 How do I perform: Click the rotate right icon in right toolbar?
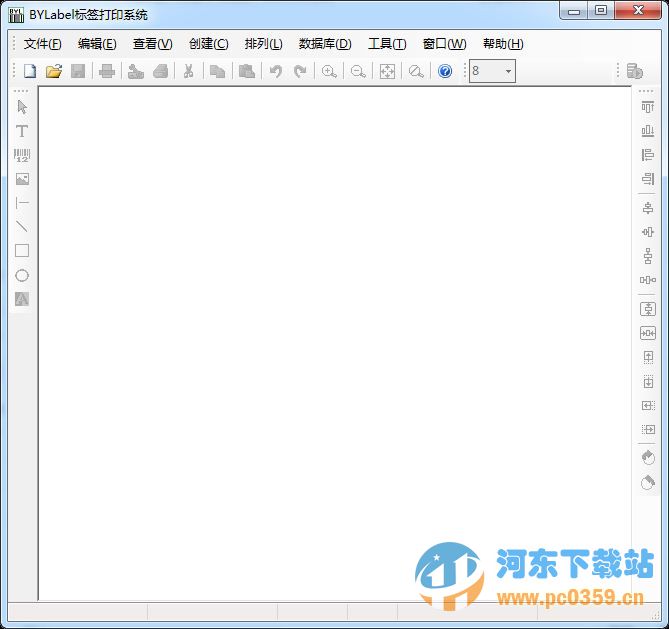click(x=648, y=482)
